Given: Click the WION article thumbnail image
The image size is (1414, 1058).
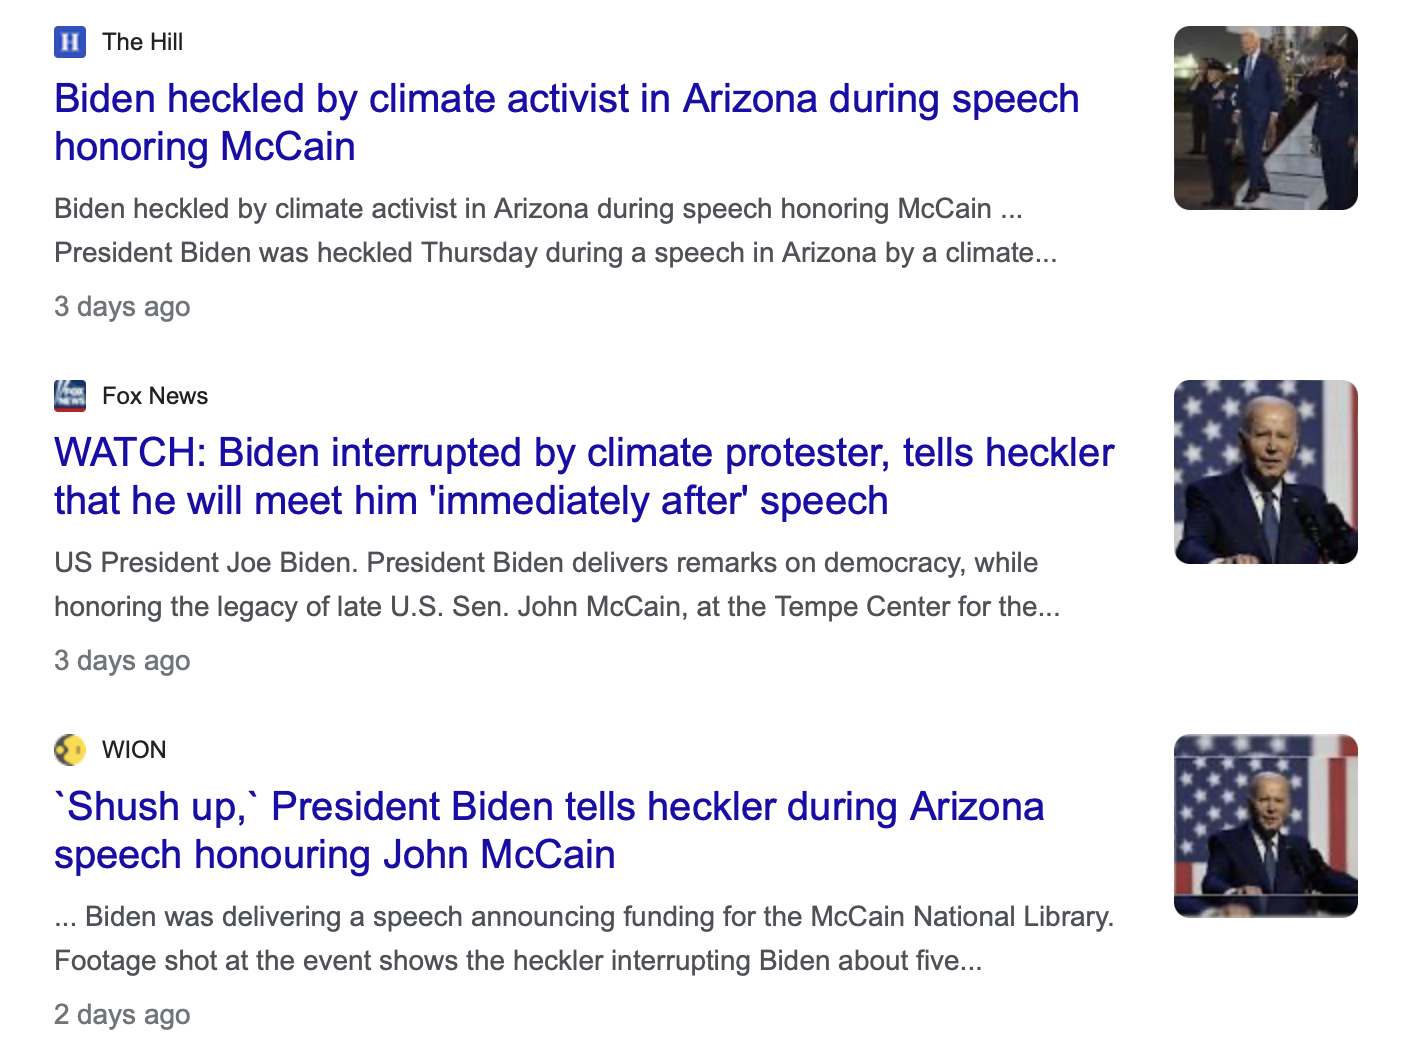Looking at the screenshot, I should [1265, 826].
